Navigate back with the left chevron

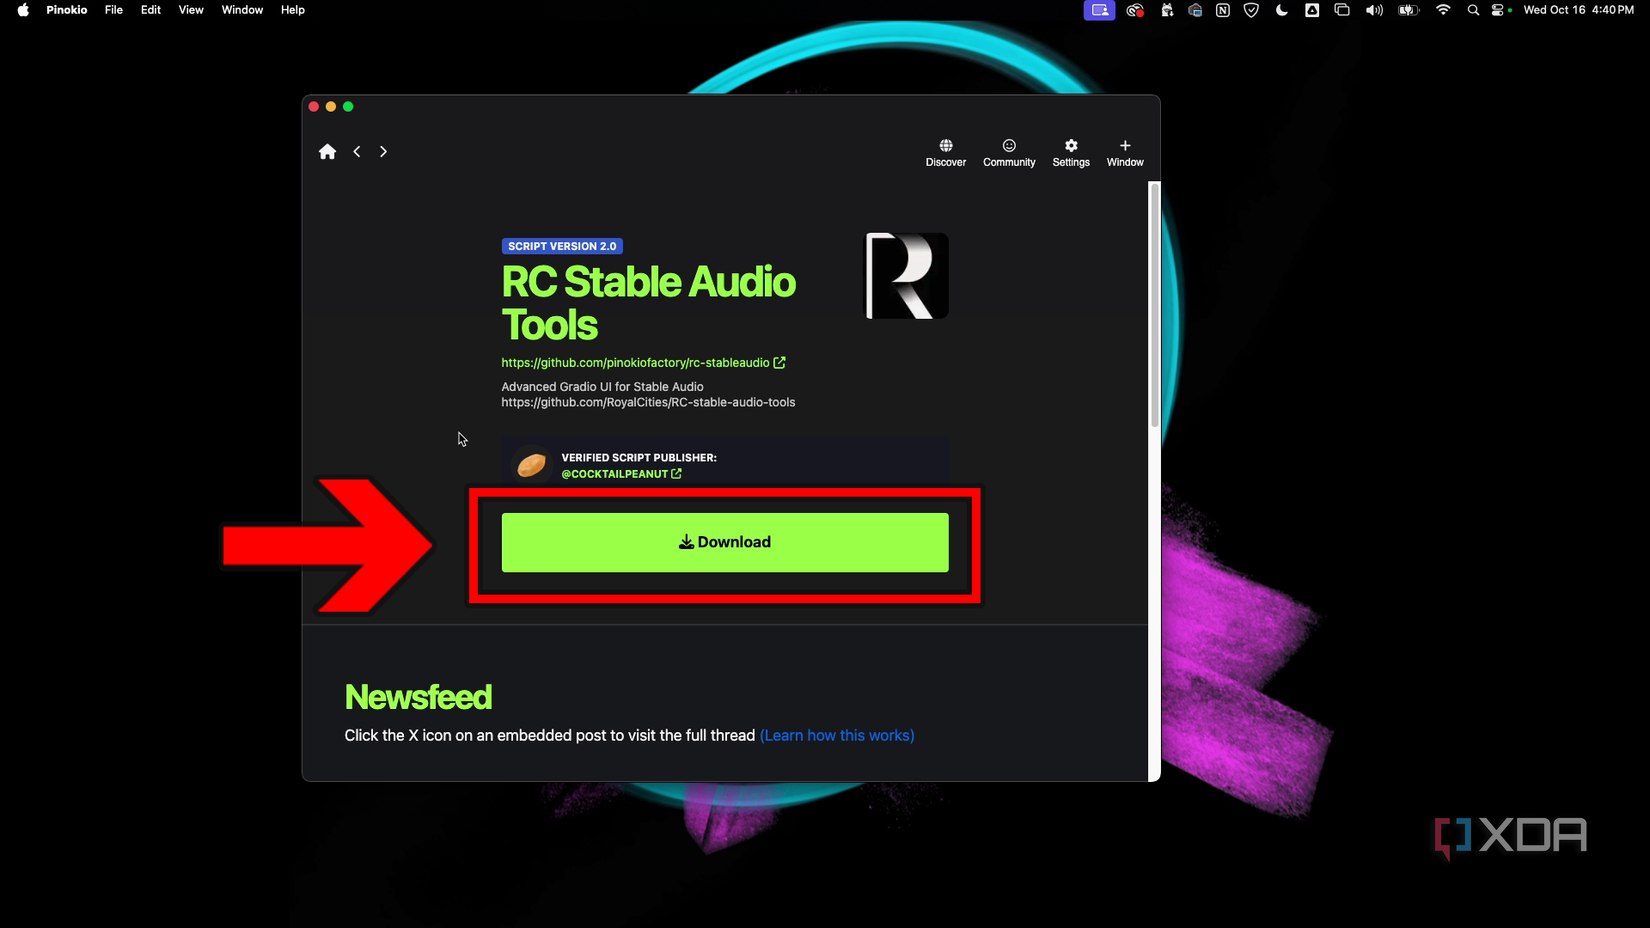coord(357,152)
